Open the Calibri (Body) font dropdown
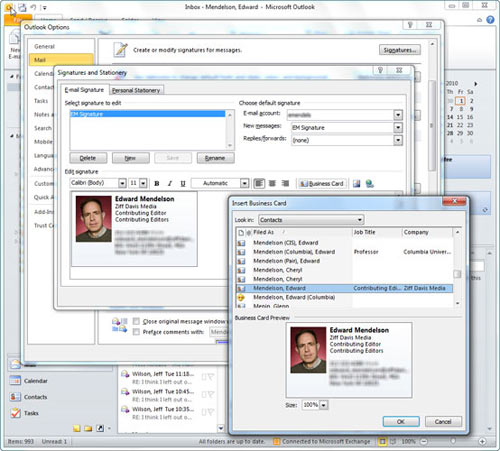Viewport: 500px width, 451px height. click(122, 183)
